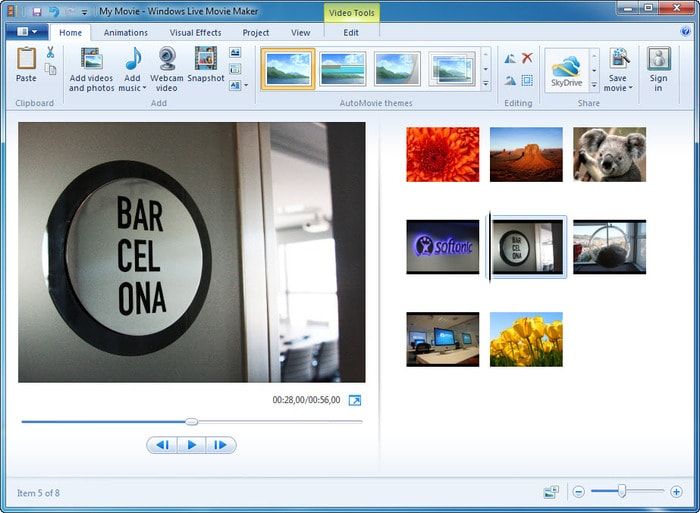Open the Movie Maker application menu button
The width and height of the screenshot is (700, 513).
coord(27,32)
